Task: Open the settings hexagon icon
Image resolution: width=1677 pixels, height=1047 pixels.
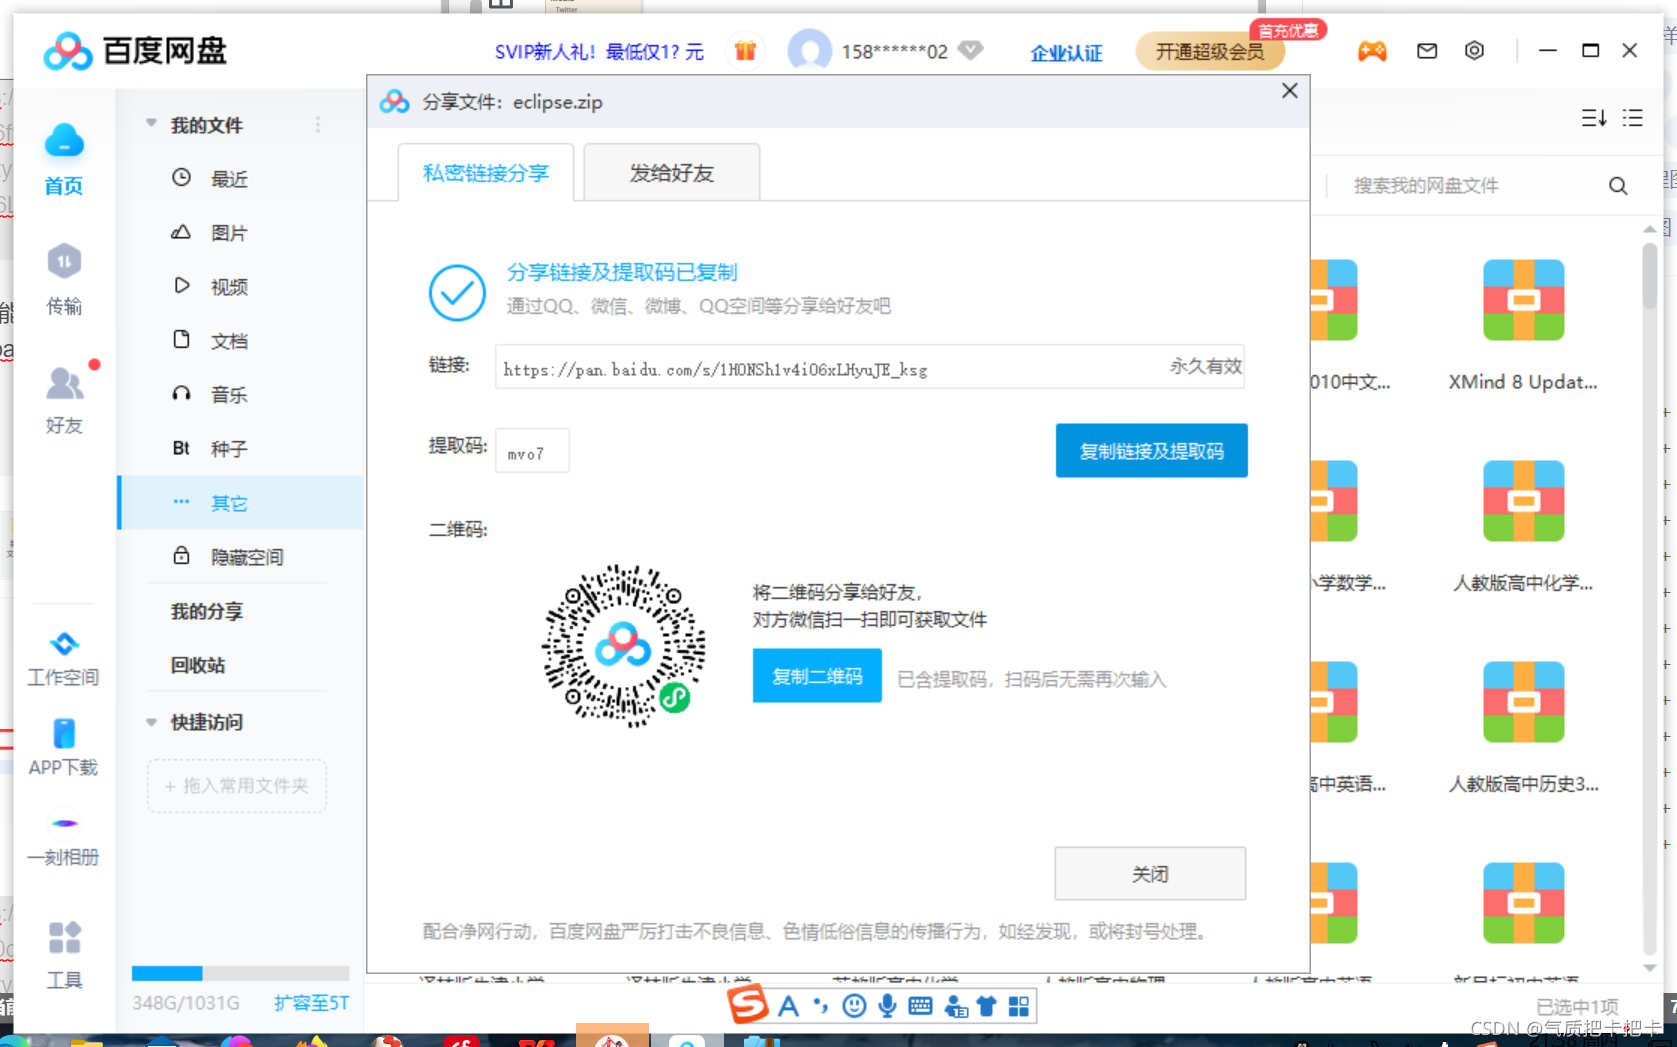Action: (x=1474, y=51)
